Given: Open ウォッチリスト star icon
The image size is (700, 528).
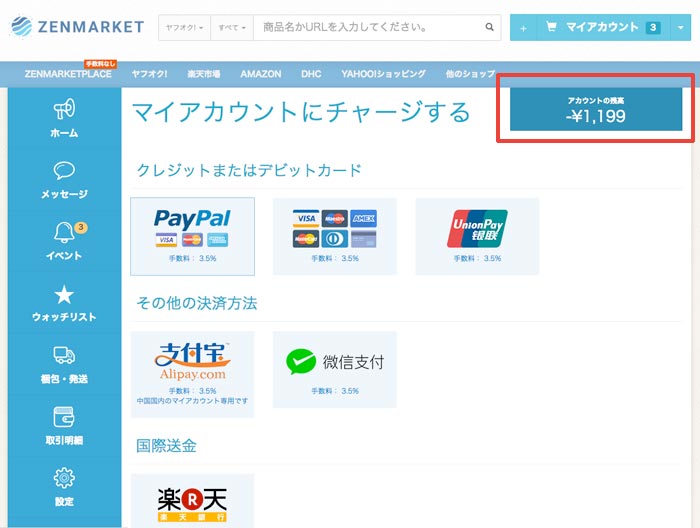Looking at the screenshot, I should (x=64, y=295).
